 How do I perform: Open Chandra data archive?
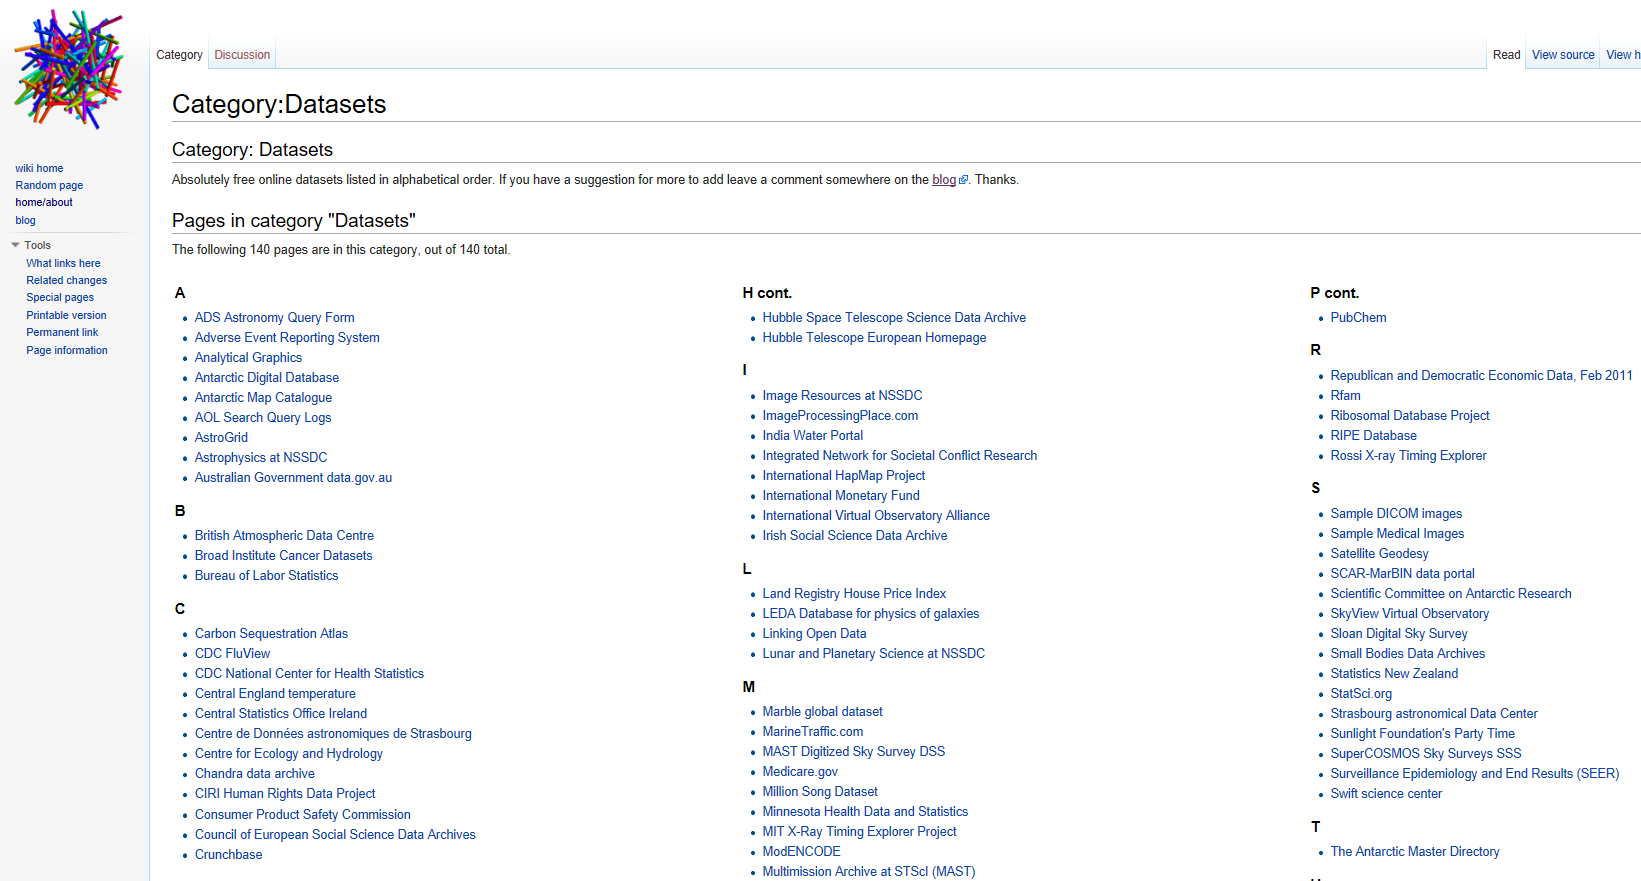click(254, 773)
